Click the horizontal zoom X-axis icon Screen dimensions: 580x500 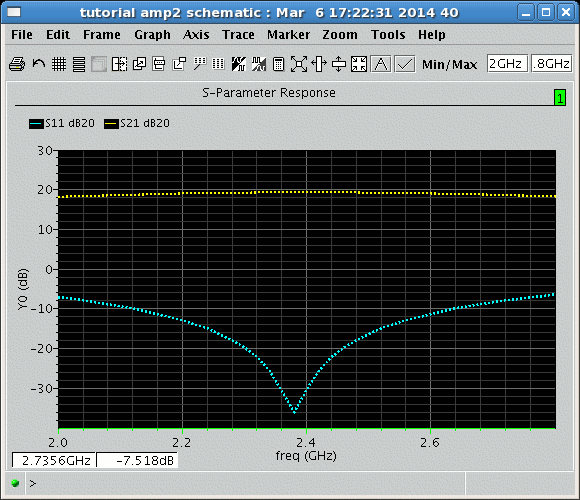[319, 64]
